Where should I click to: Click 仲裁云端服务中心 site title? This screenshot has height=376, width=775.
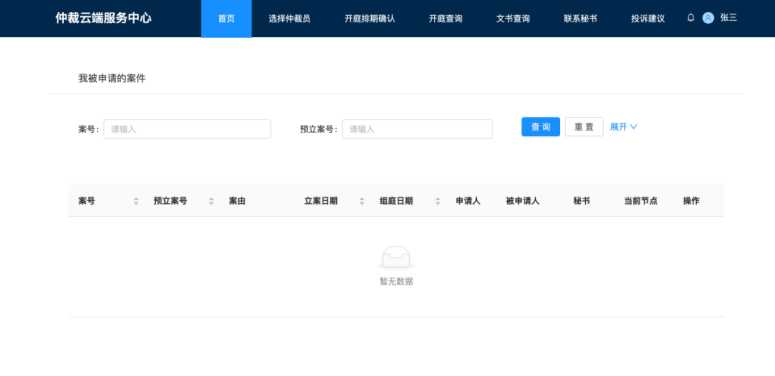[103, 18]
